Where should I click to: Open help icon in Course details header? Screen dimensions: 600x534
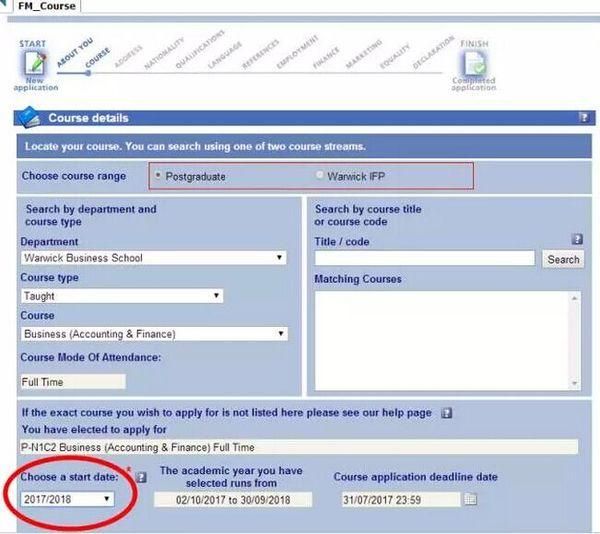click(584, 118)
